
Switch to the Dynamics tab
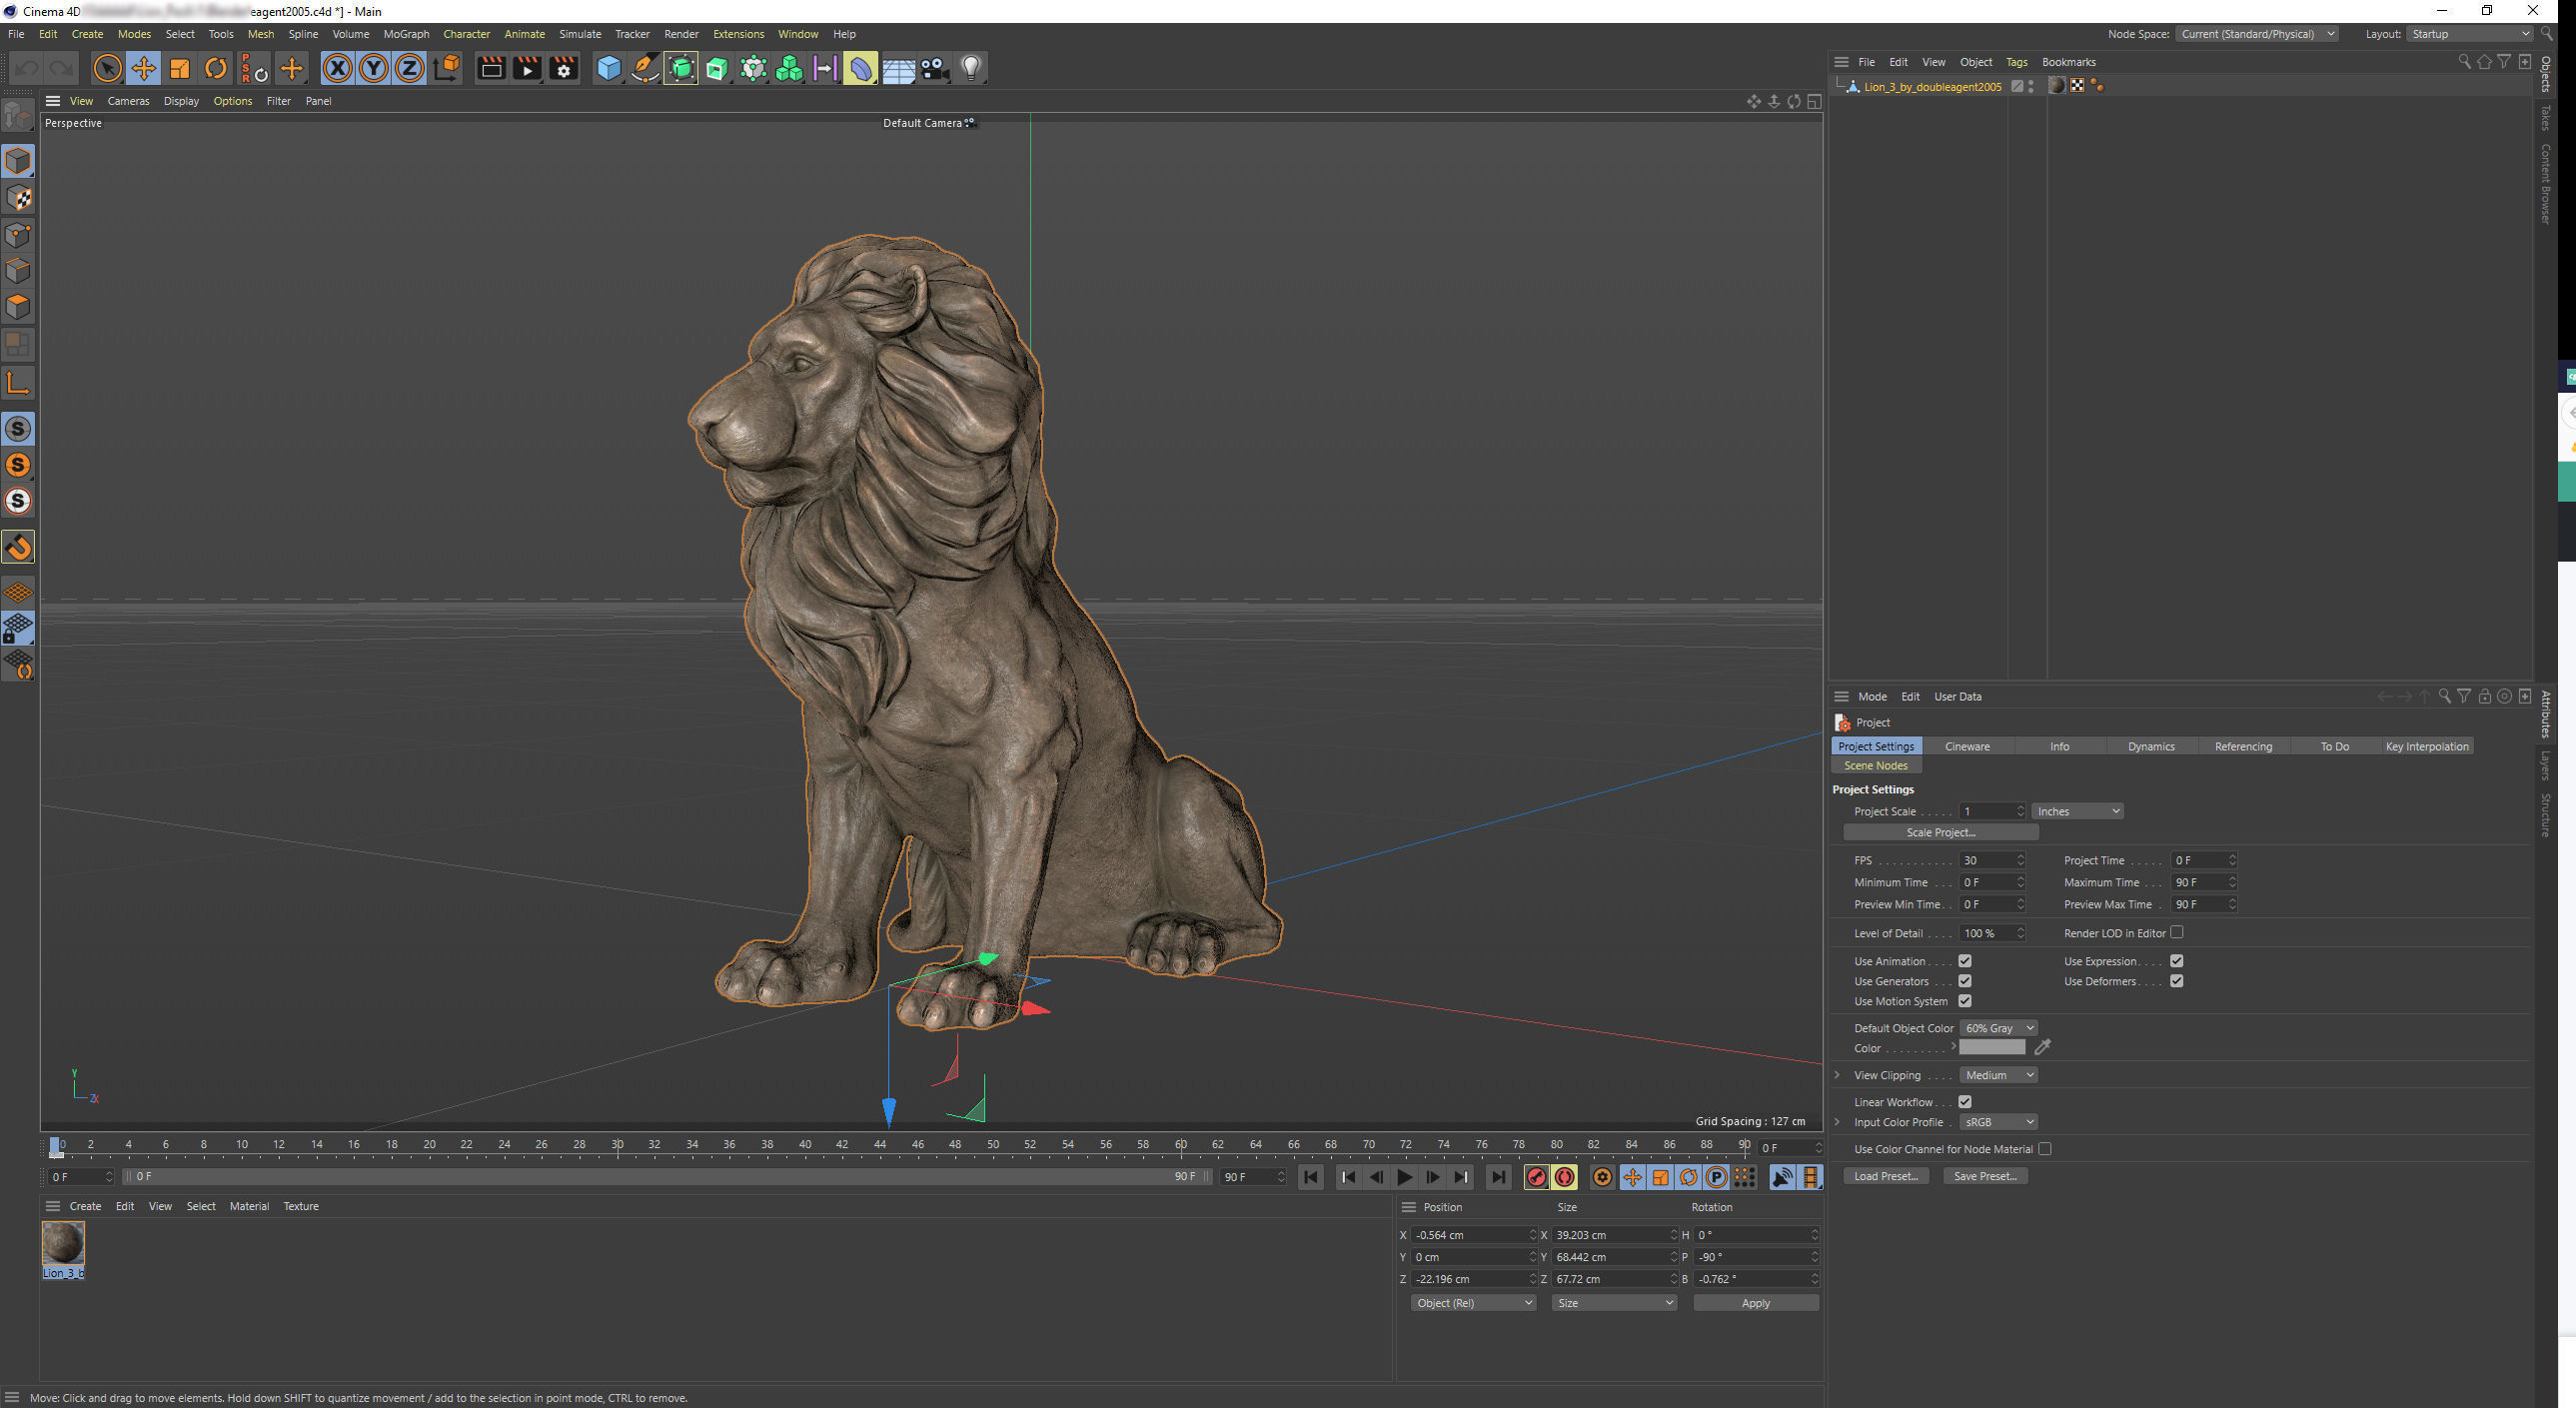point(2151,746)
